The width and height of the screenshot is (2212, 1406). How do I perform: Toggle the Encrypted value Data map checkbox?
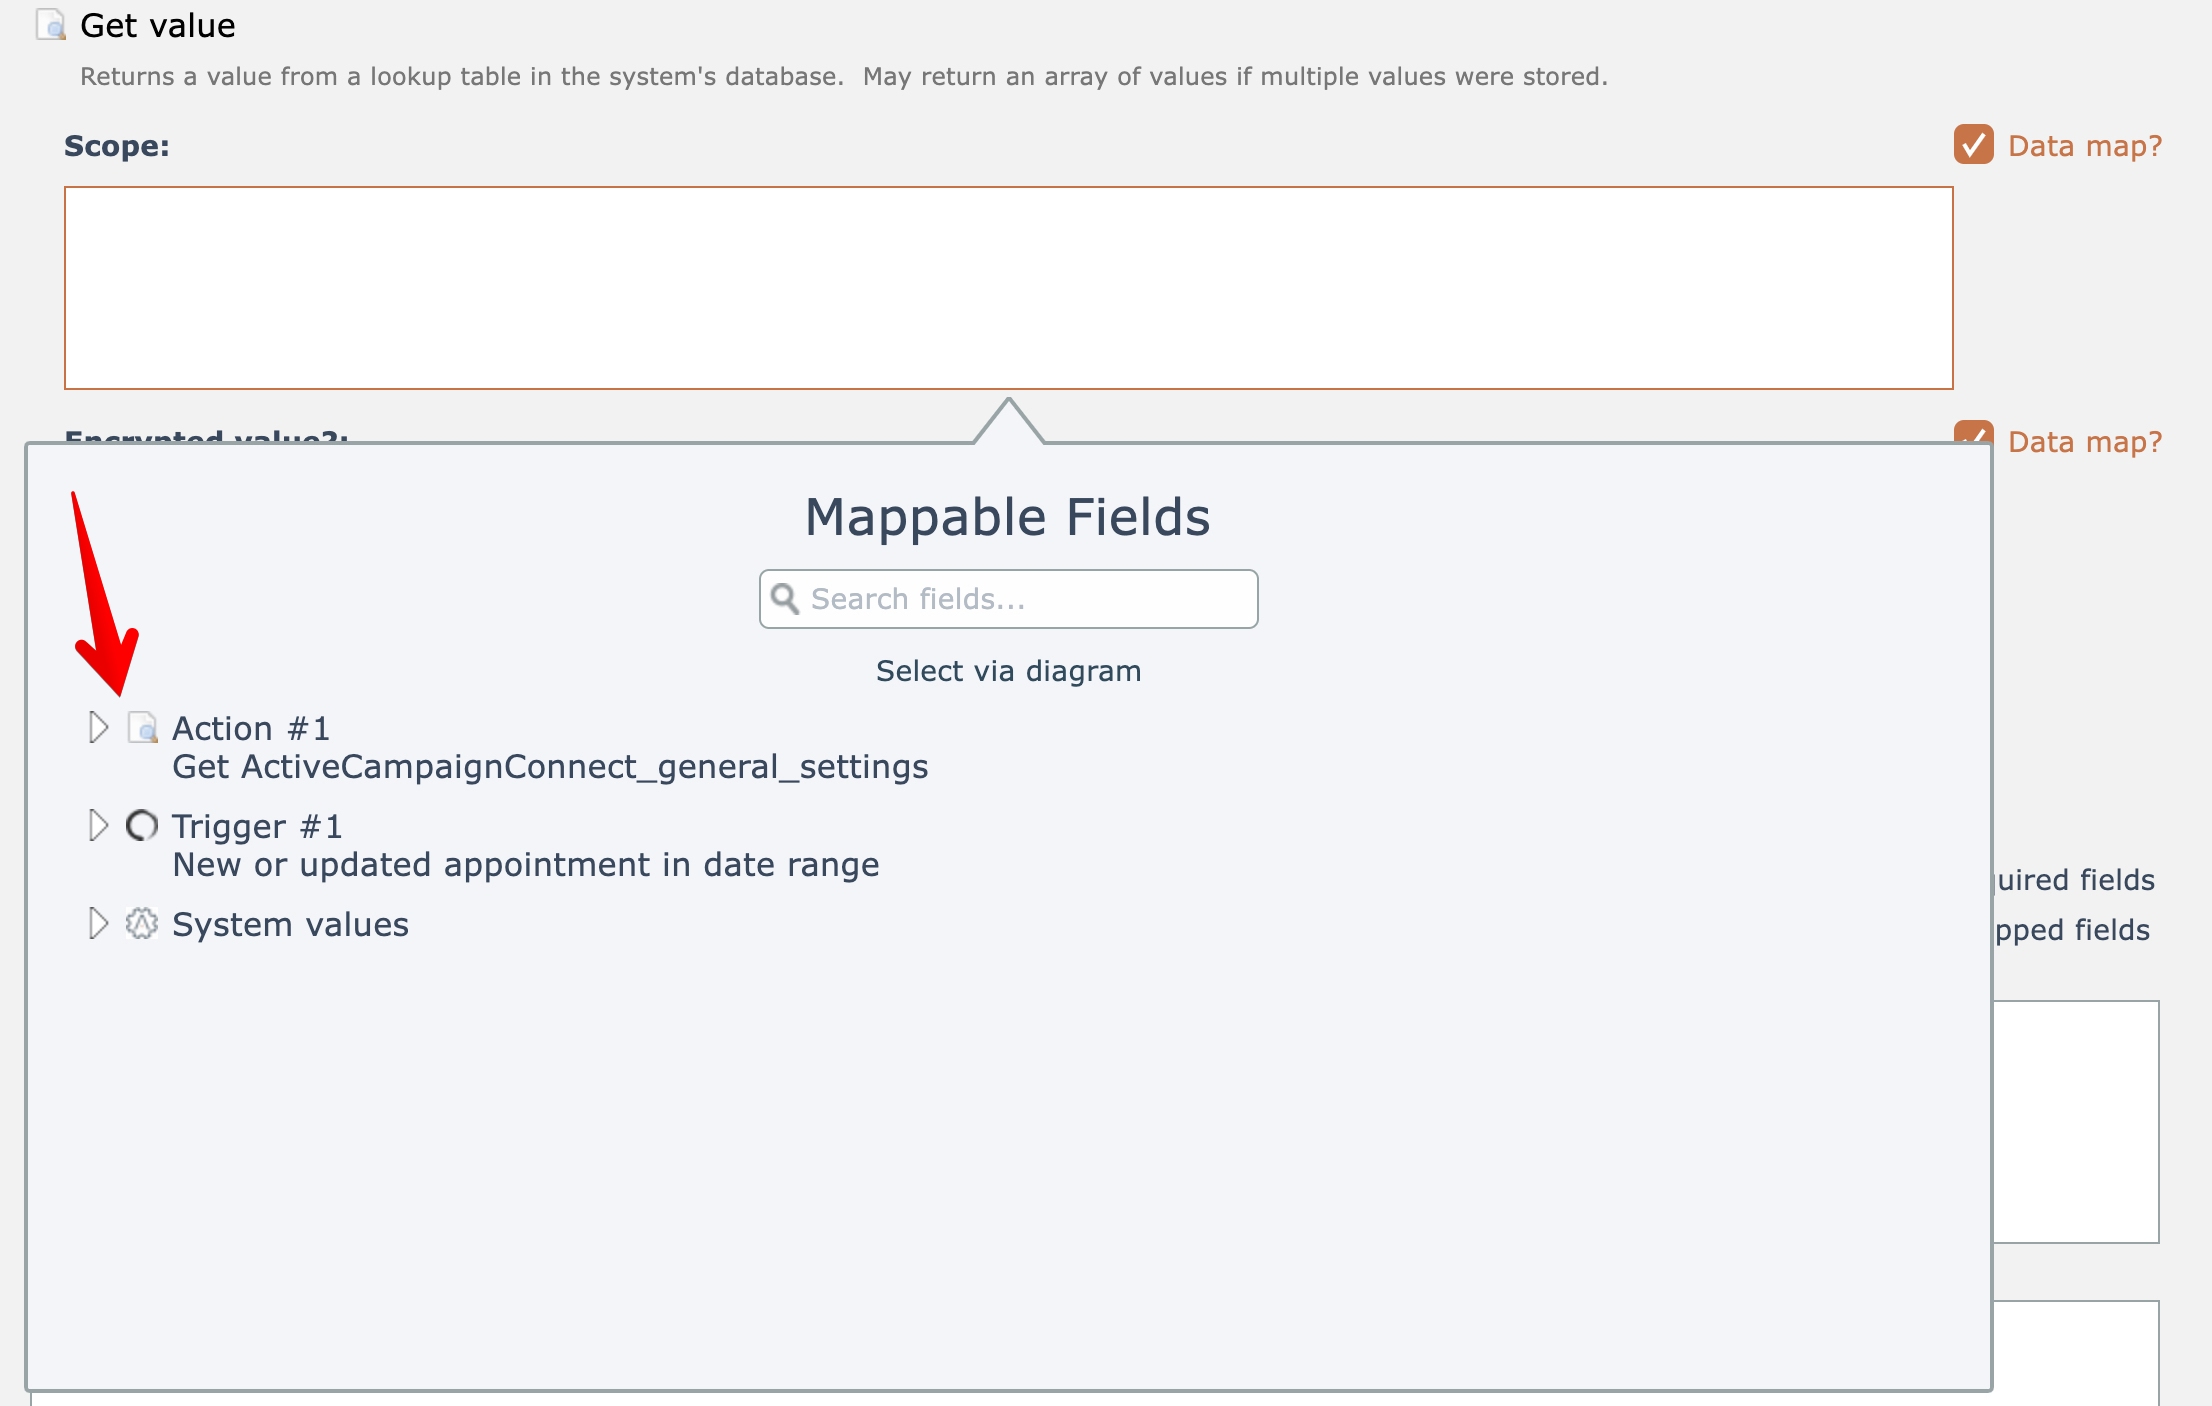click(1973, 432)
